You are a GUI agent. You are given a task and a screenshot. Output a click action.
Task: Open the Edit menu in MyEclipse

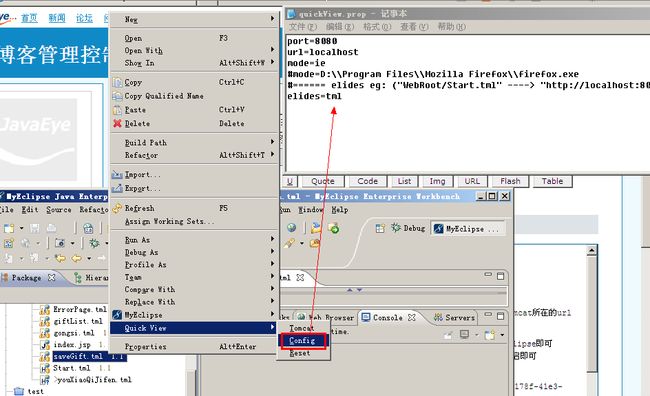point(30,210)
